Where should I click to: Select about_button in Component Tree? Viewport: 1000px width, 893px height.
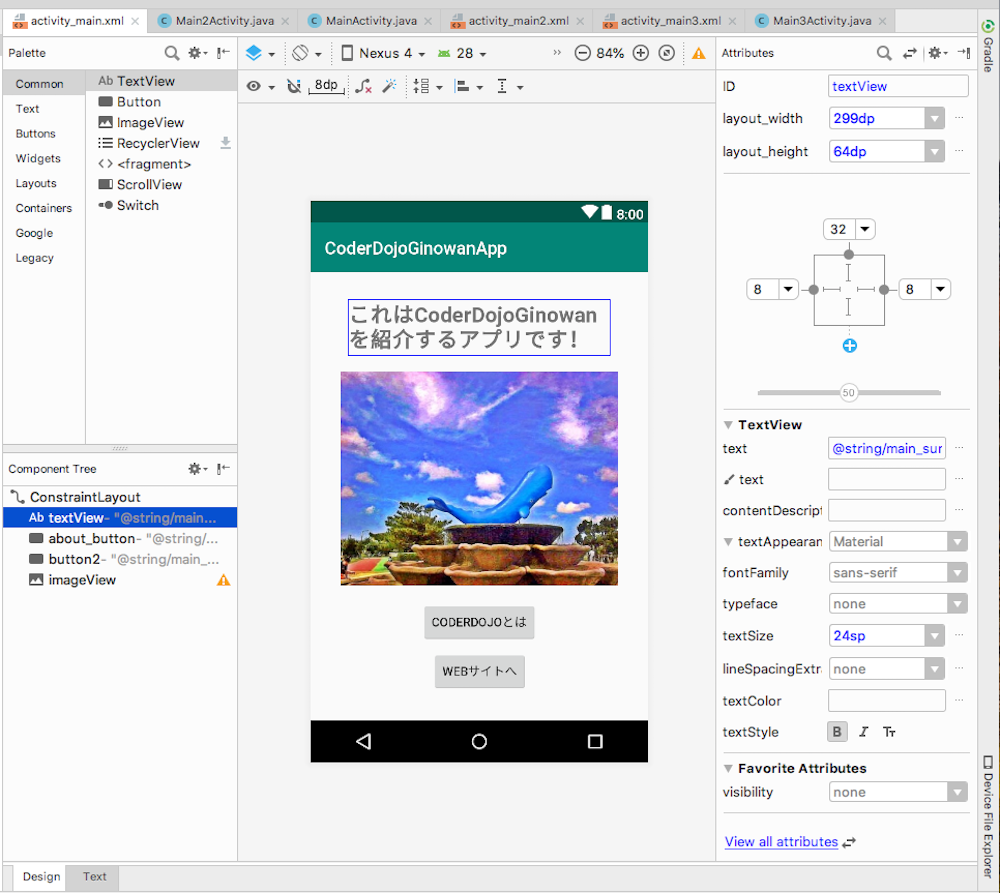(120, 539)
